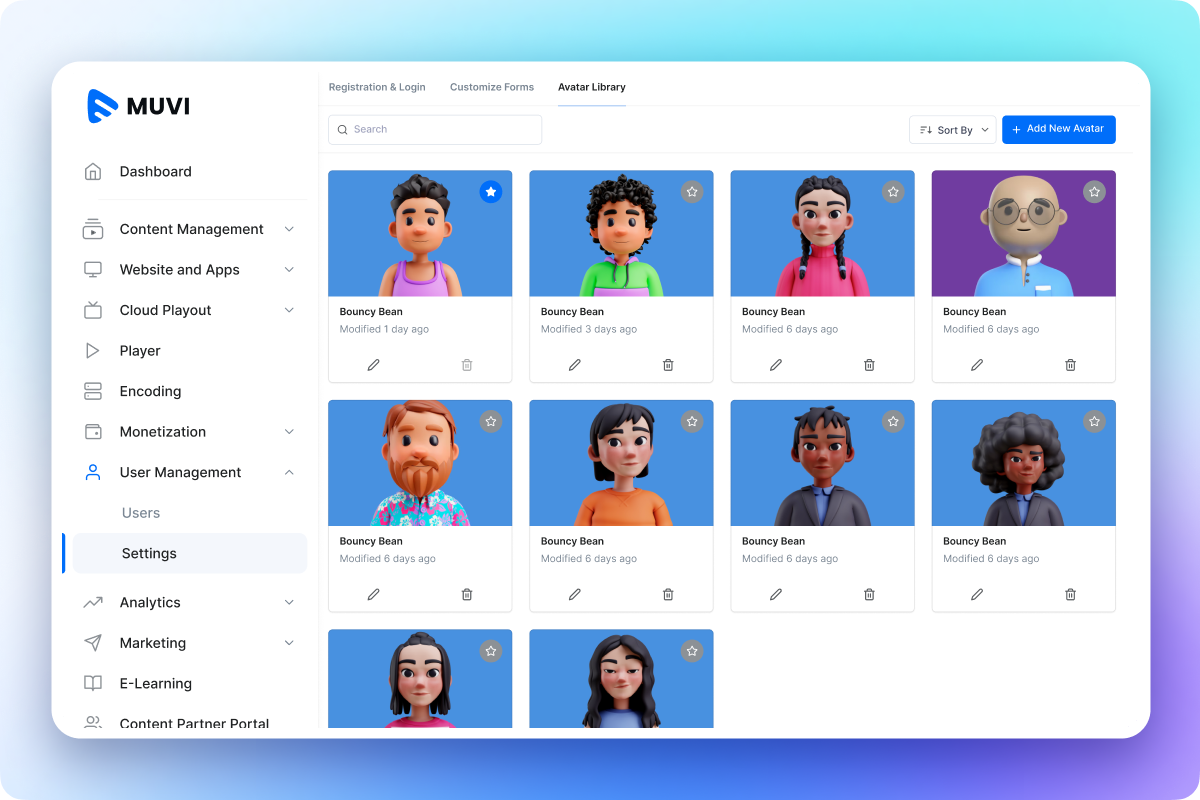Star the red-bearded man avatar
The width and height of the screenshot is (1200, 800).
click(x=490, y=421)
